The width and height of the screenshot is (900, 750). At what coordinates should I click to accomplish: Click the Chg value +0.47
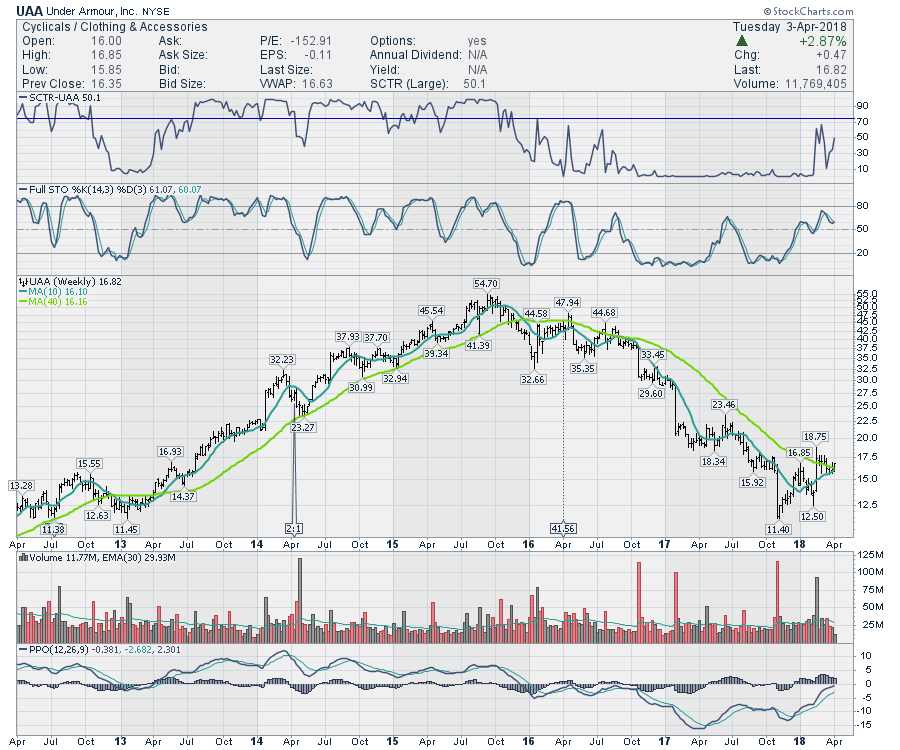point(831,55)
